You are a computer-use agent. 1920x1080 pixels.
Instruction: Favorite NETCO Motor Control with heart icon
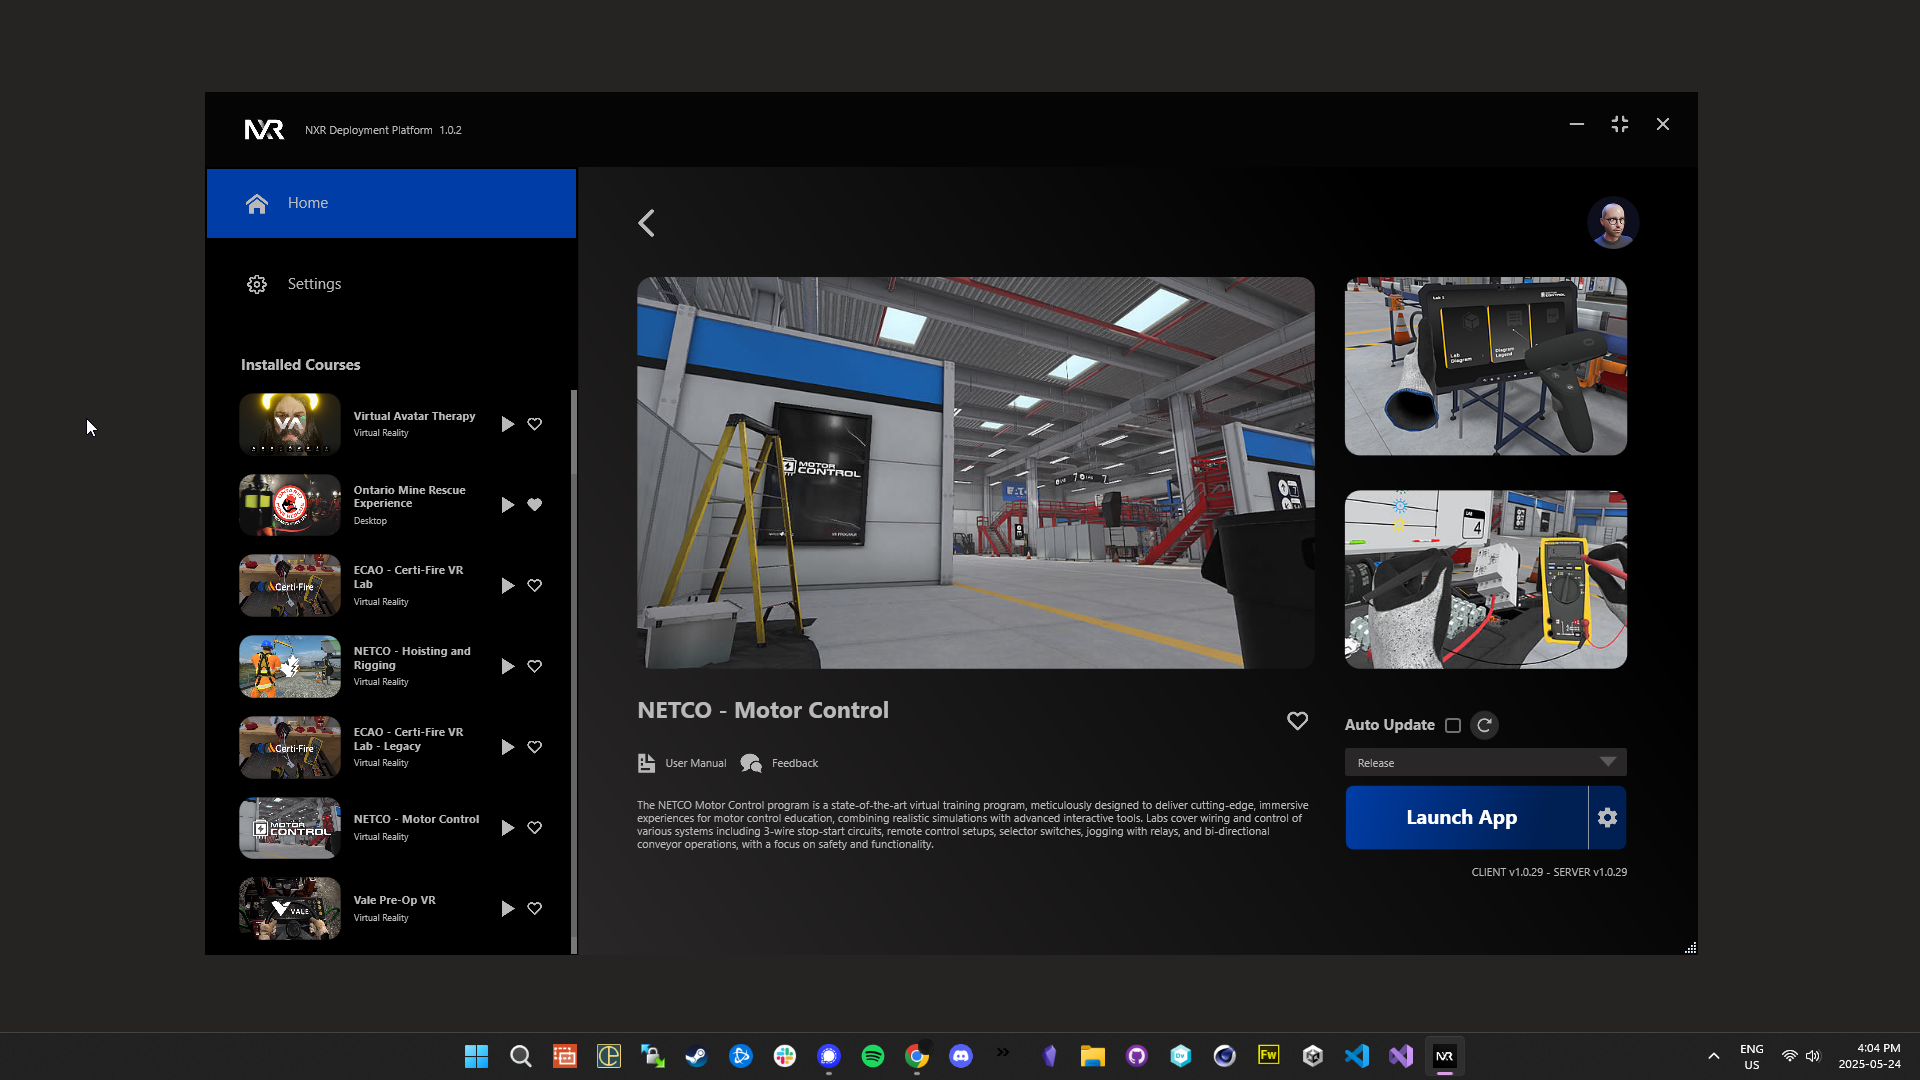1297,721
